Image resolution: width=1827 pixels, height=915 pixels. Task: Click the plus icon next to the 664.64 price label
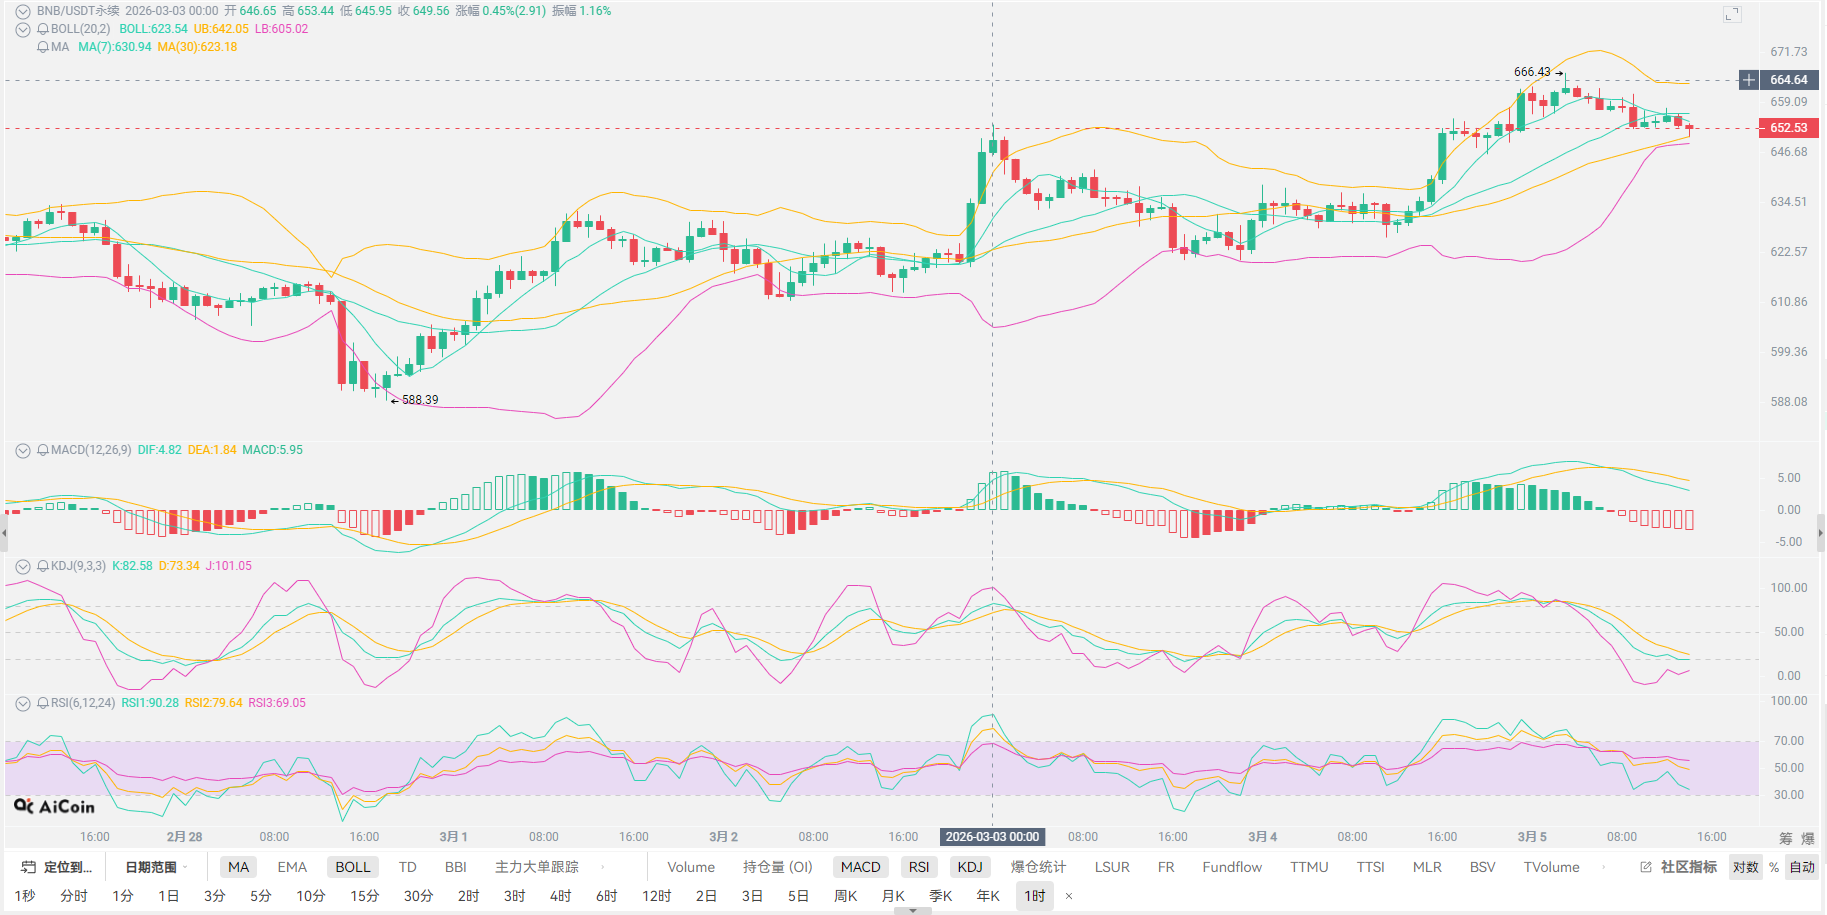point(1748,80)
